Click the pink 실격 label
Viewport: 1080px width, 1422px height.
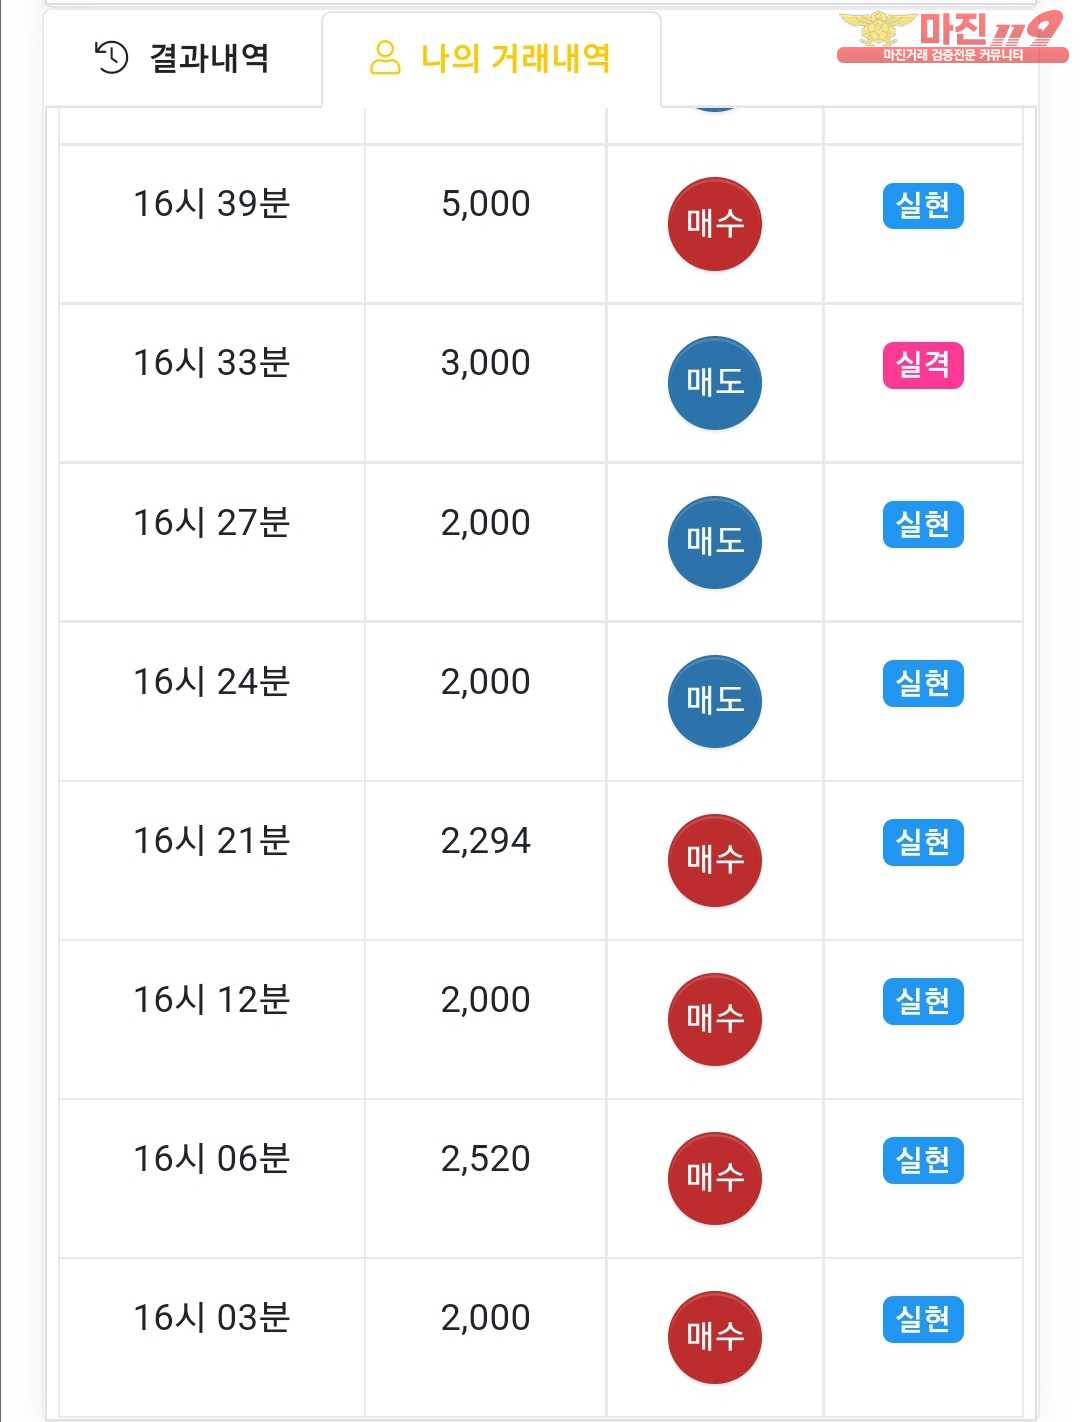(x=922, y=365)
